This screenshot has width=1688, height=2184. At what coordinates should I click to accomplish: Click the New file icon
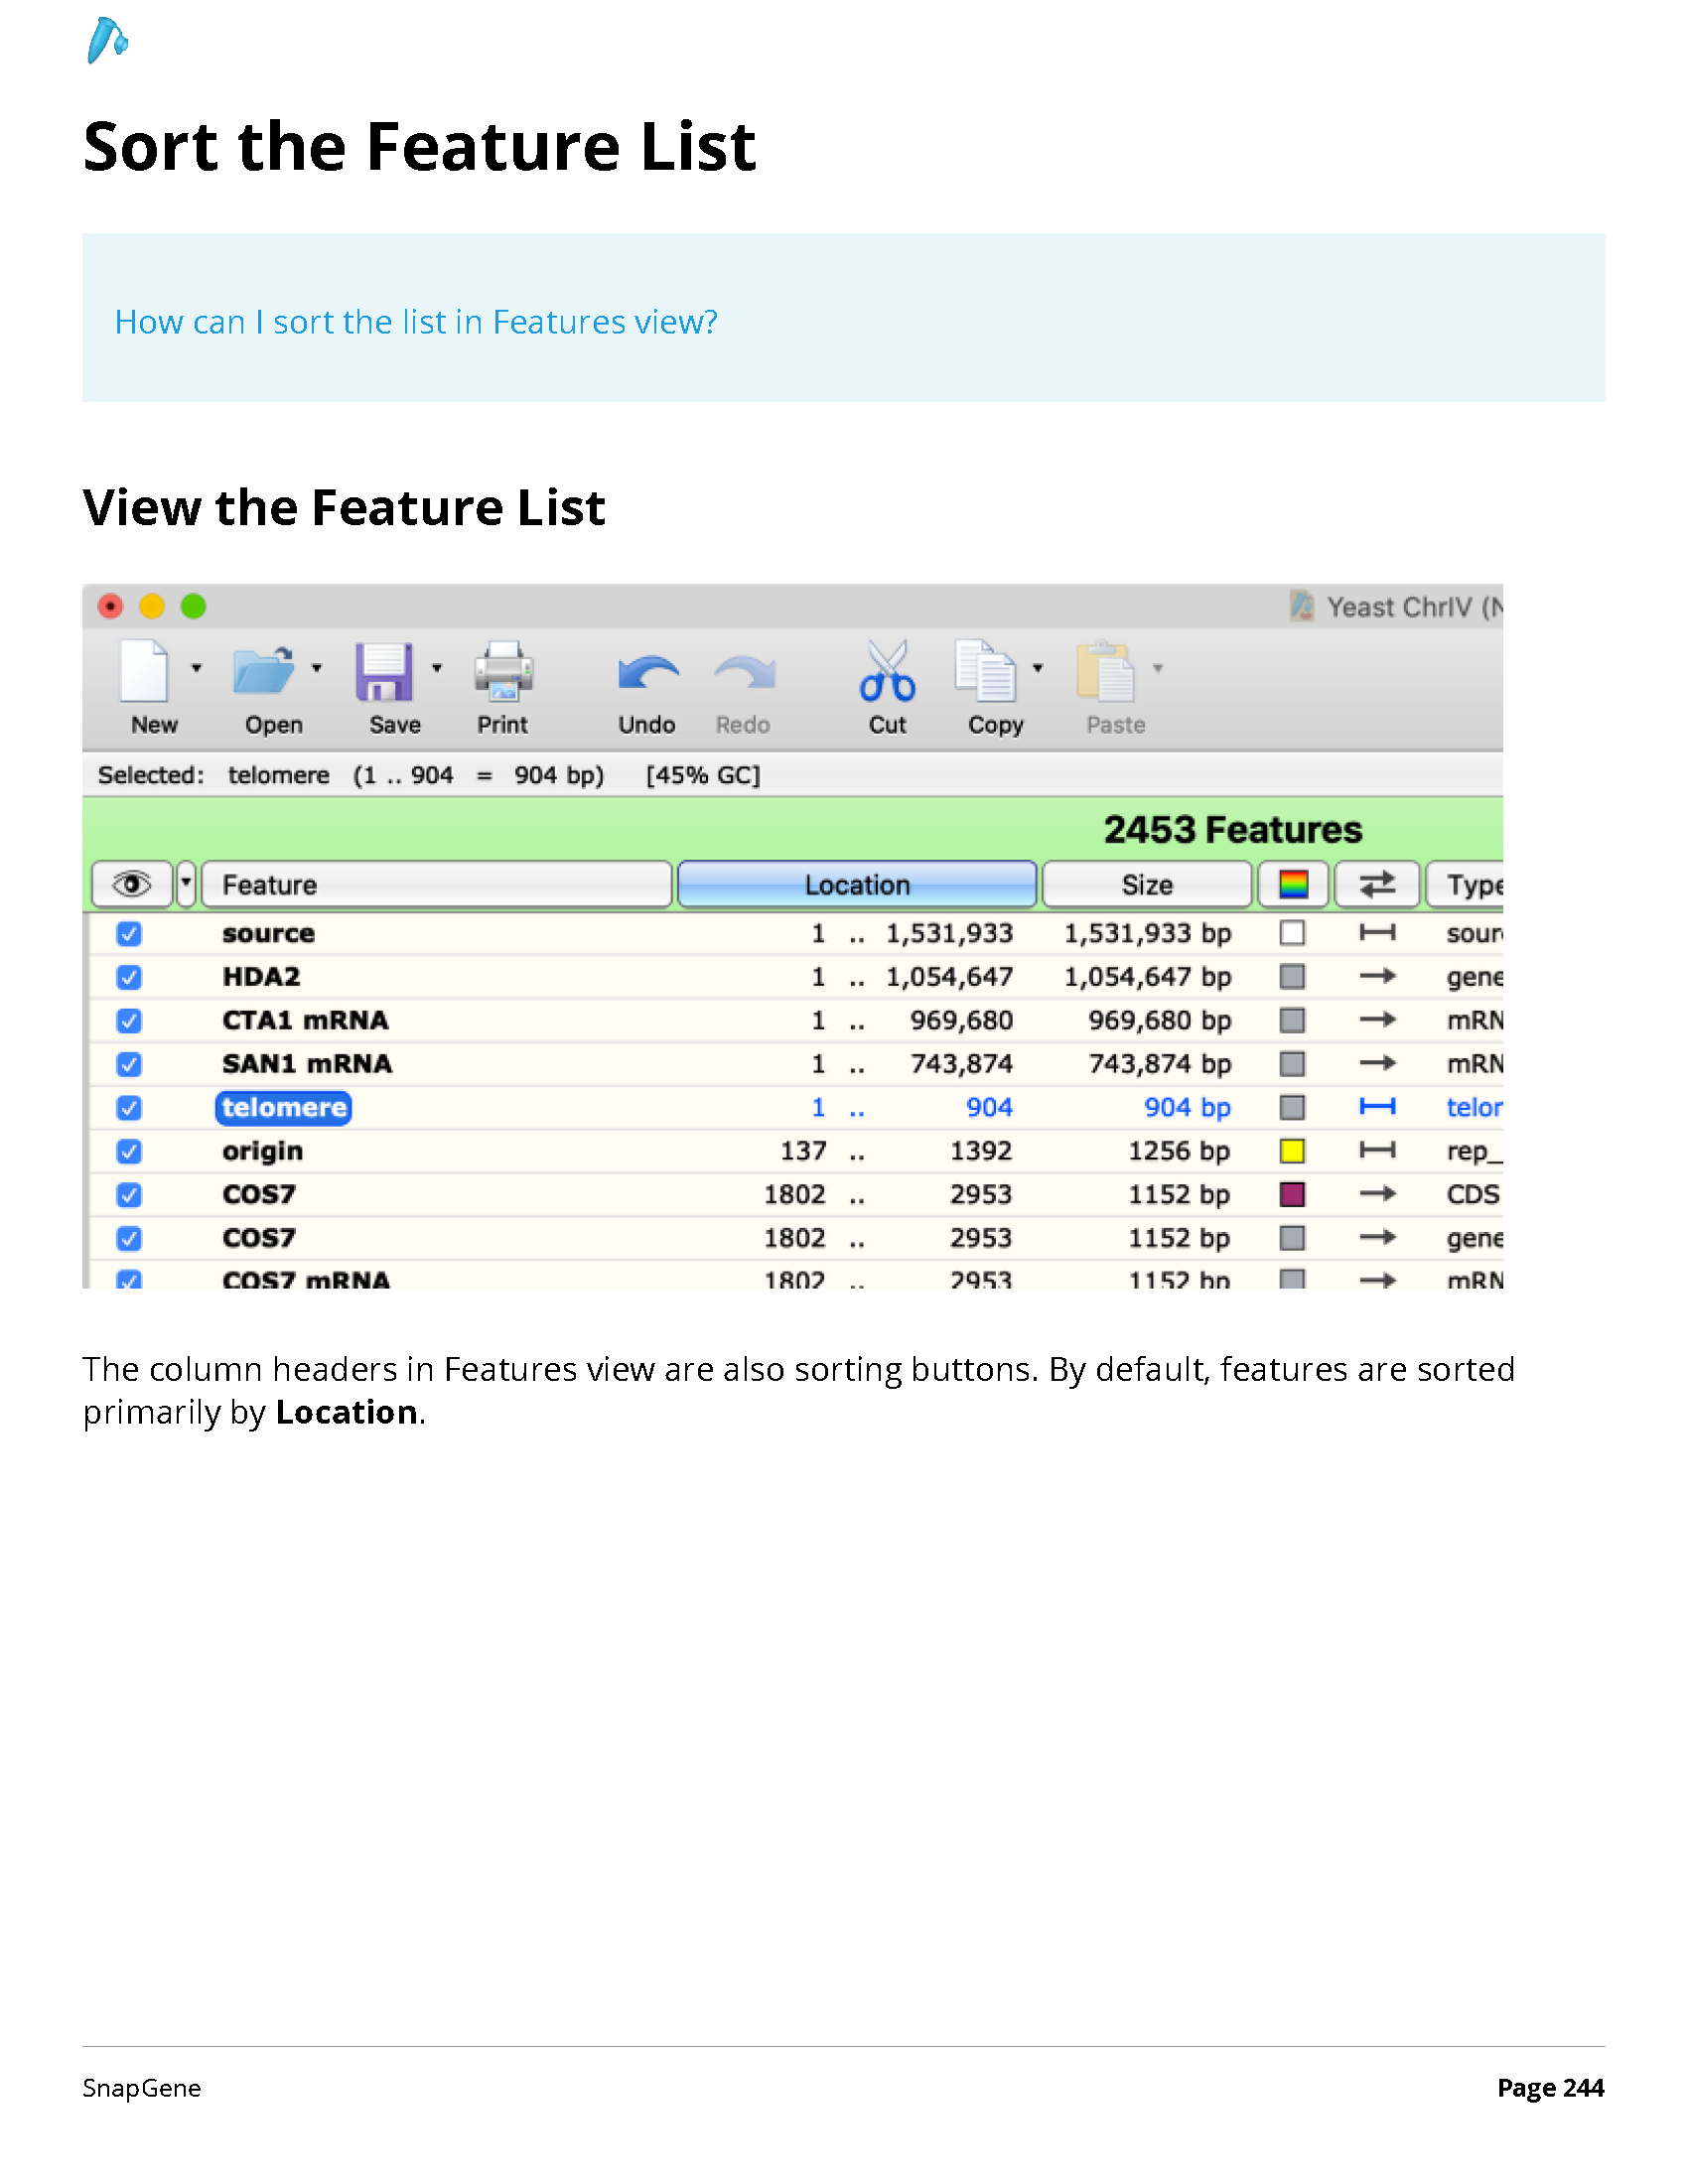coord(144,670)
